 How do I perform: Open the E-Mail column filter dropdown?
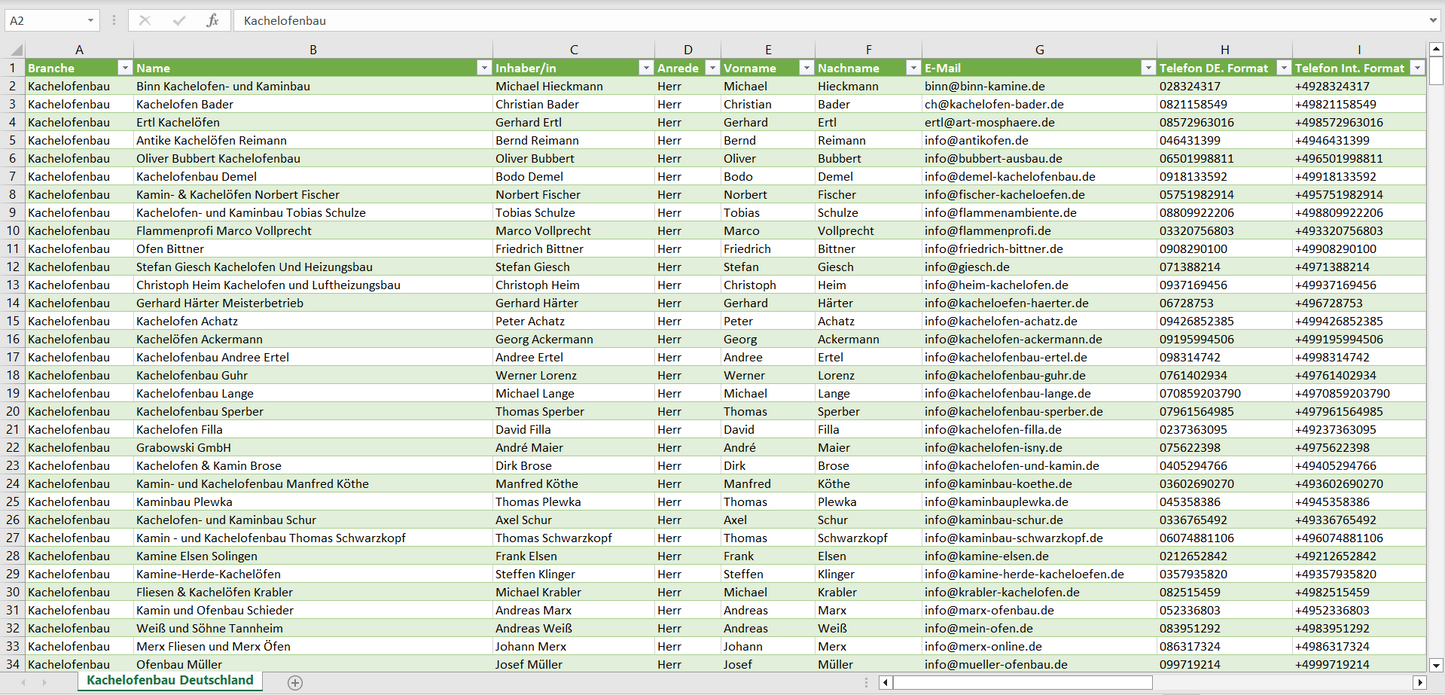coord(1147,68)
